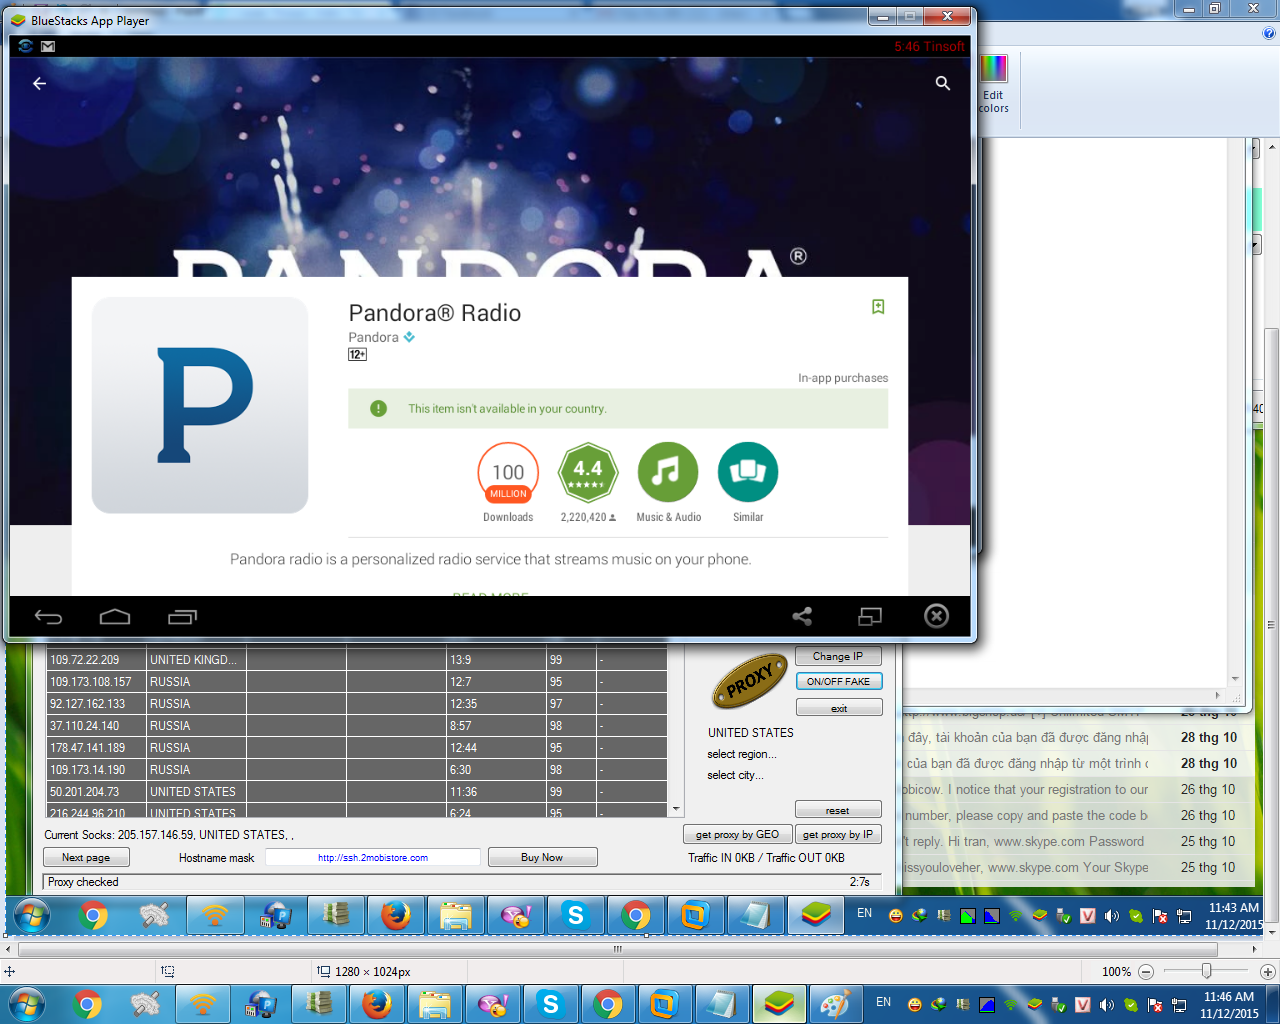Open Skype in the bottommost Windows taskbar
This screenshot has height=1024, width=1280.
coord(550,1004)
